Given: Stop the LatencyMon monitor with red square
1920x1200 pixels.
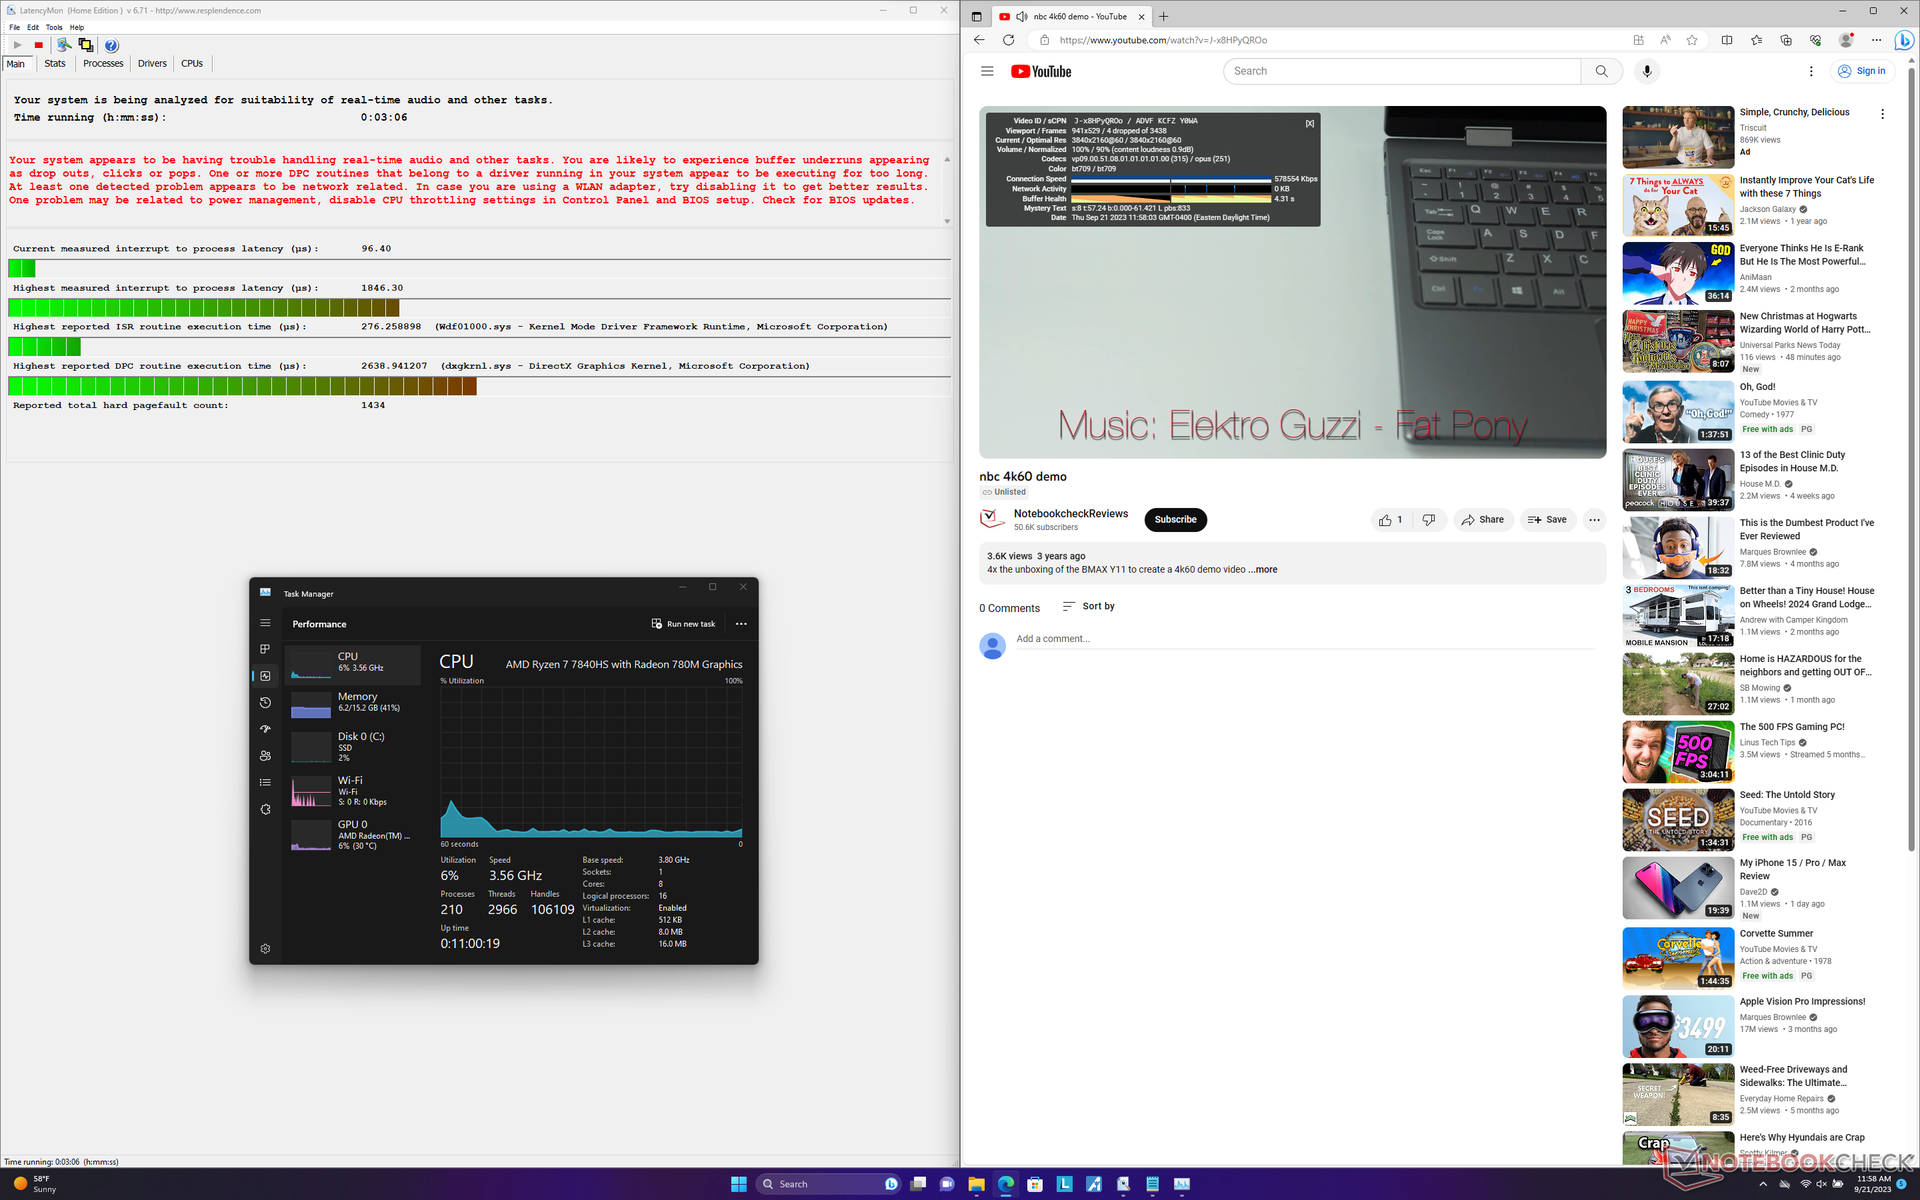Looking at the screenshot, I should pyautogui.click(x=39, y=45).
